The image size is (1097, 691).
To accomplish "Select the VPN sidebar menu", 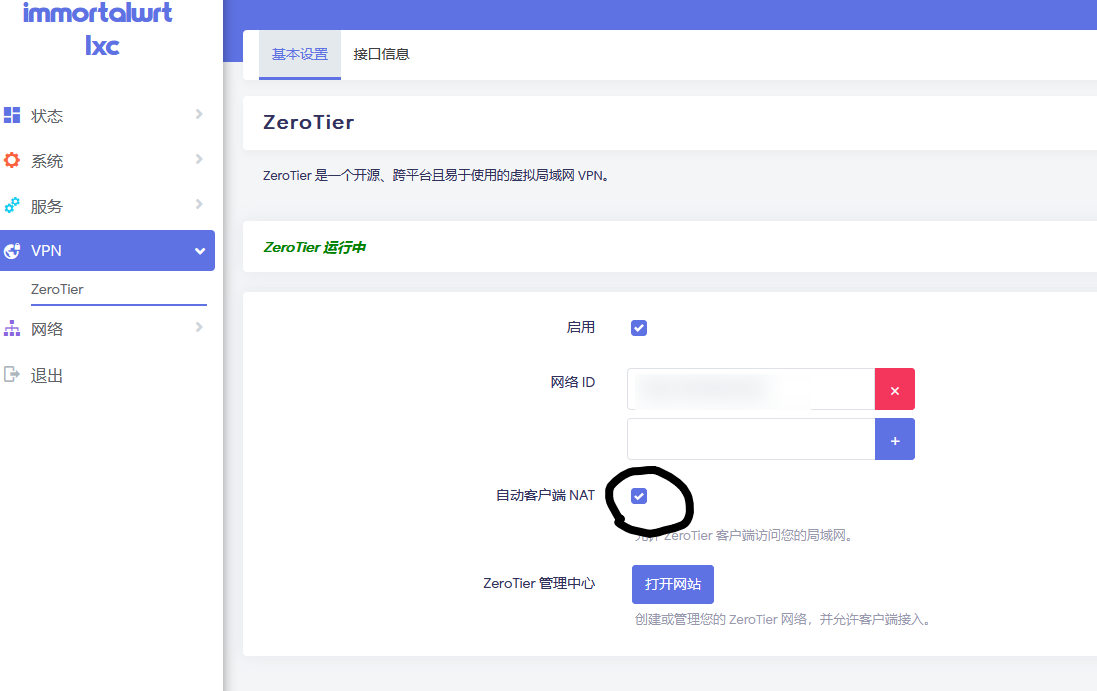I will (x=107, y=250).
